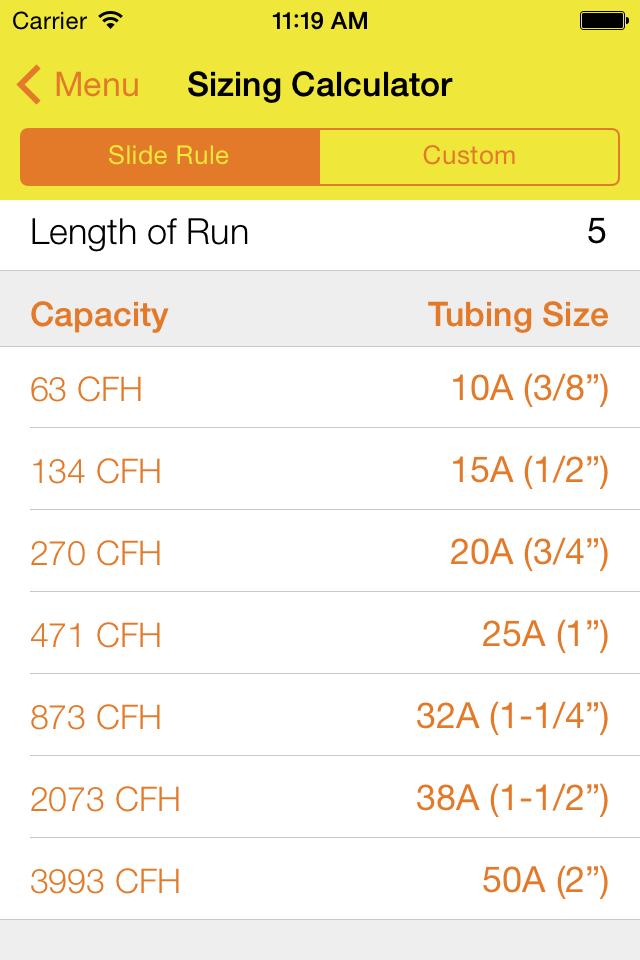Edit the Length of Run value 5
The height and width of the screenshot is (960, 640).
pyautogui.click(x=597, y=232)
